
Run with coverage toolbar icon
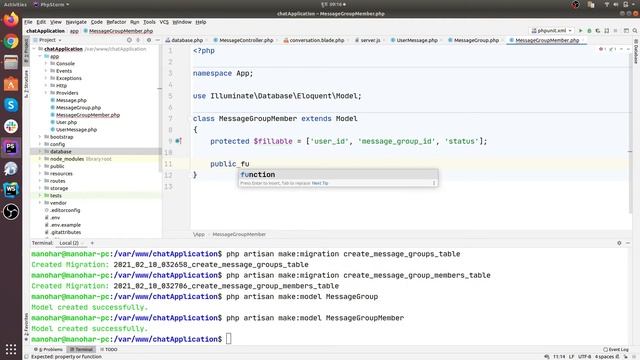click(598, 31)
